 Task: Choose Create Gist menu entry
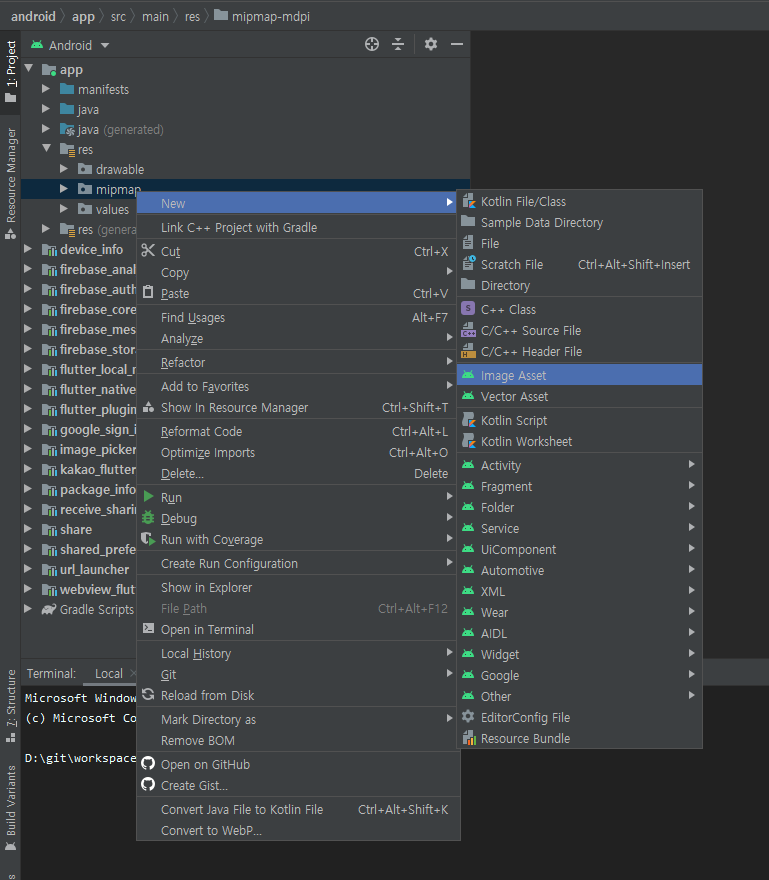coord(297,785)
